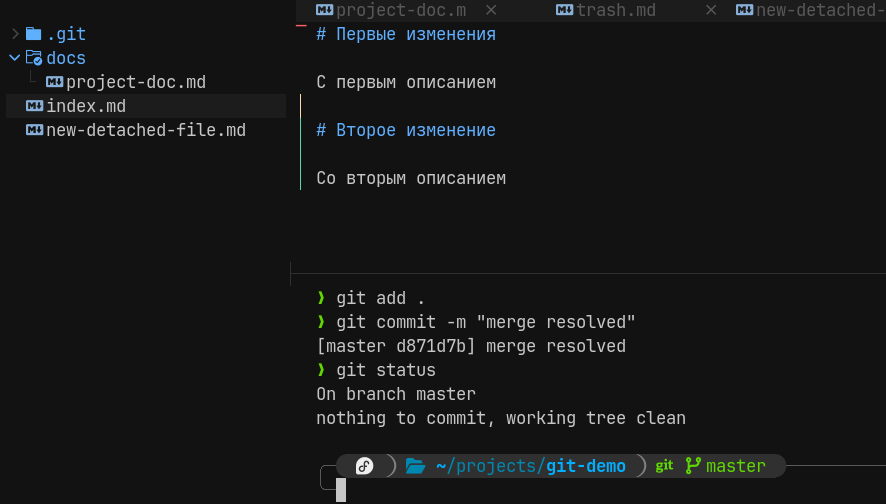The width and height of the screenshot is (886, 504).
Task: Click the docs folder icon with checkmark
Action: [34, 58]
